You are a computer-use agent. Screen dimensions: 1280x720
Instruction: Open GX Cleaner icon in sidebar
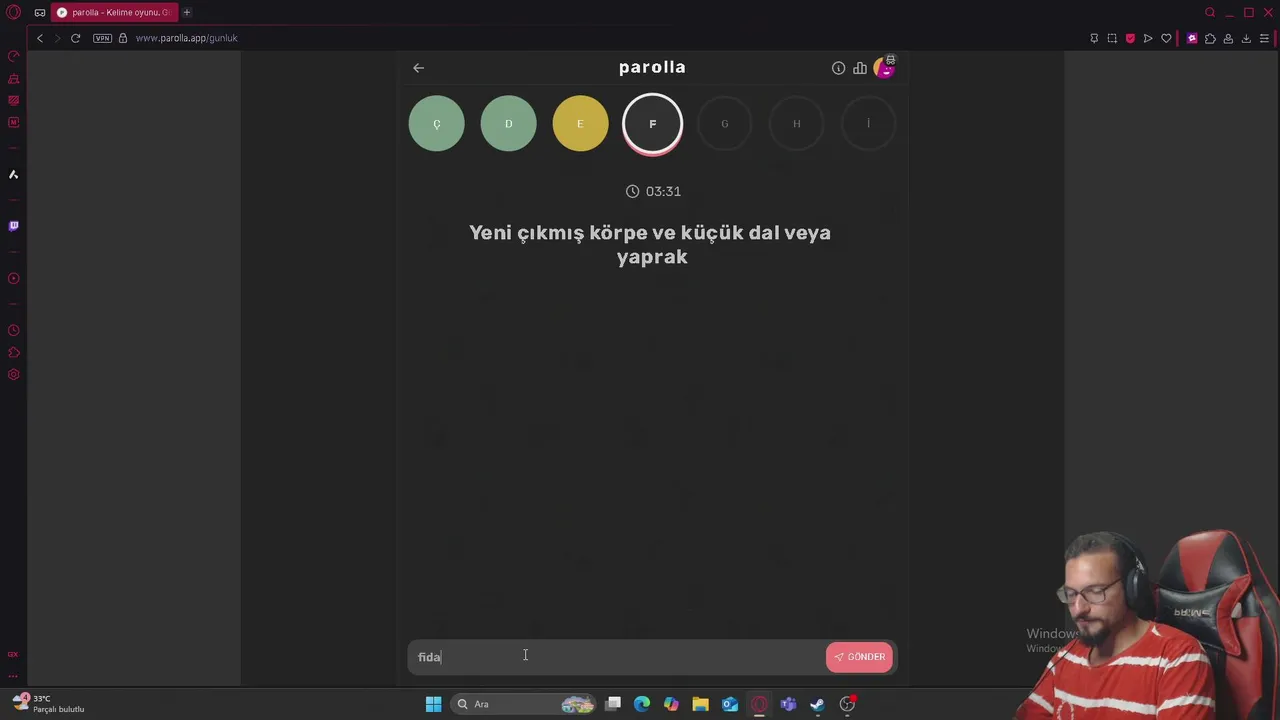[13, 78]
